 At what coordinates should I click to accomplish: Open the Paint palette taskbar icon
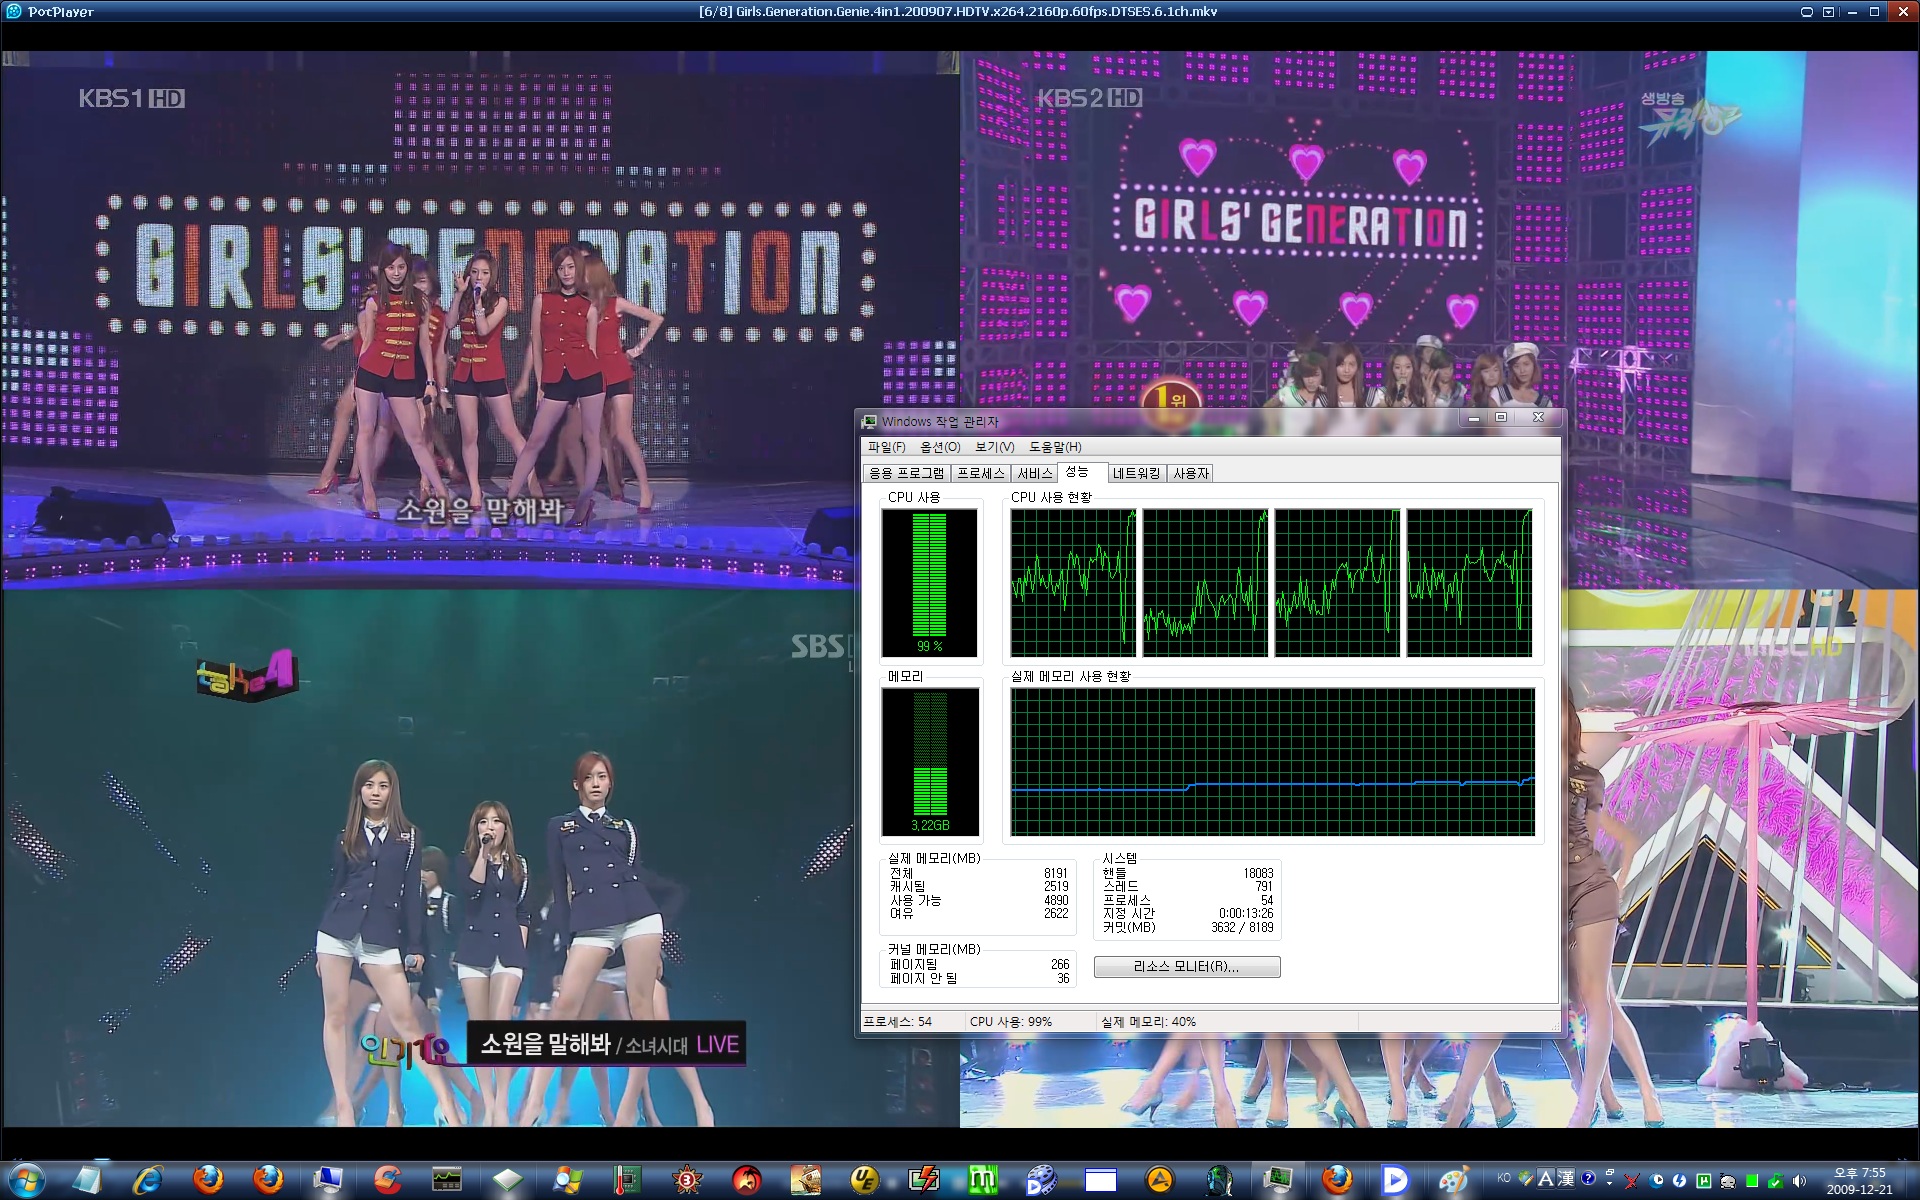[x=1453, y=1181]
